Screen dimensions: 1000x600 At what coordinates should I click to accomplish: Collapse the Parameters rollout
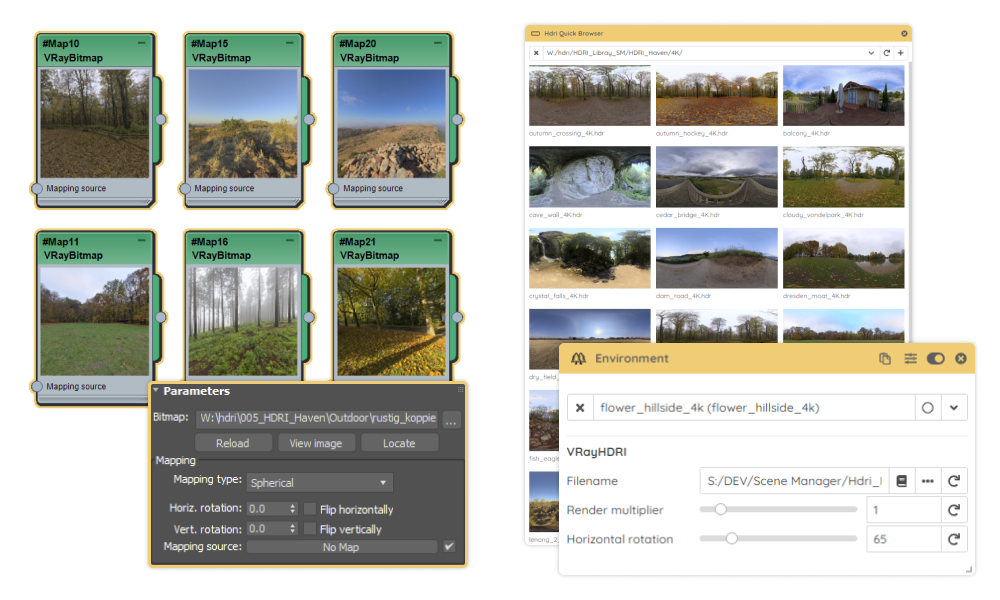(156, 390)
